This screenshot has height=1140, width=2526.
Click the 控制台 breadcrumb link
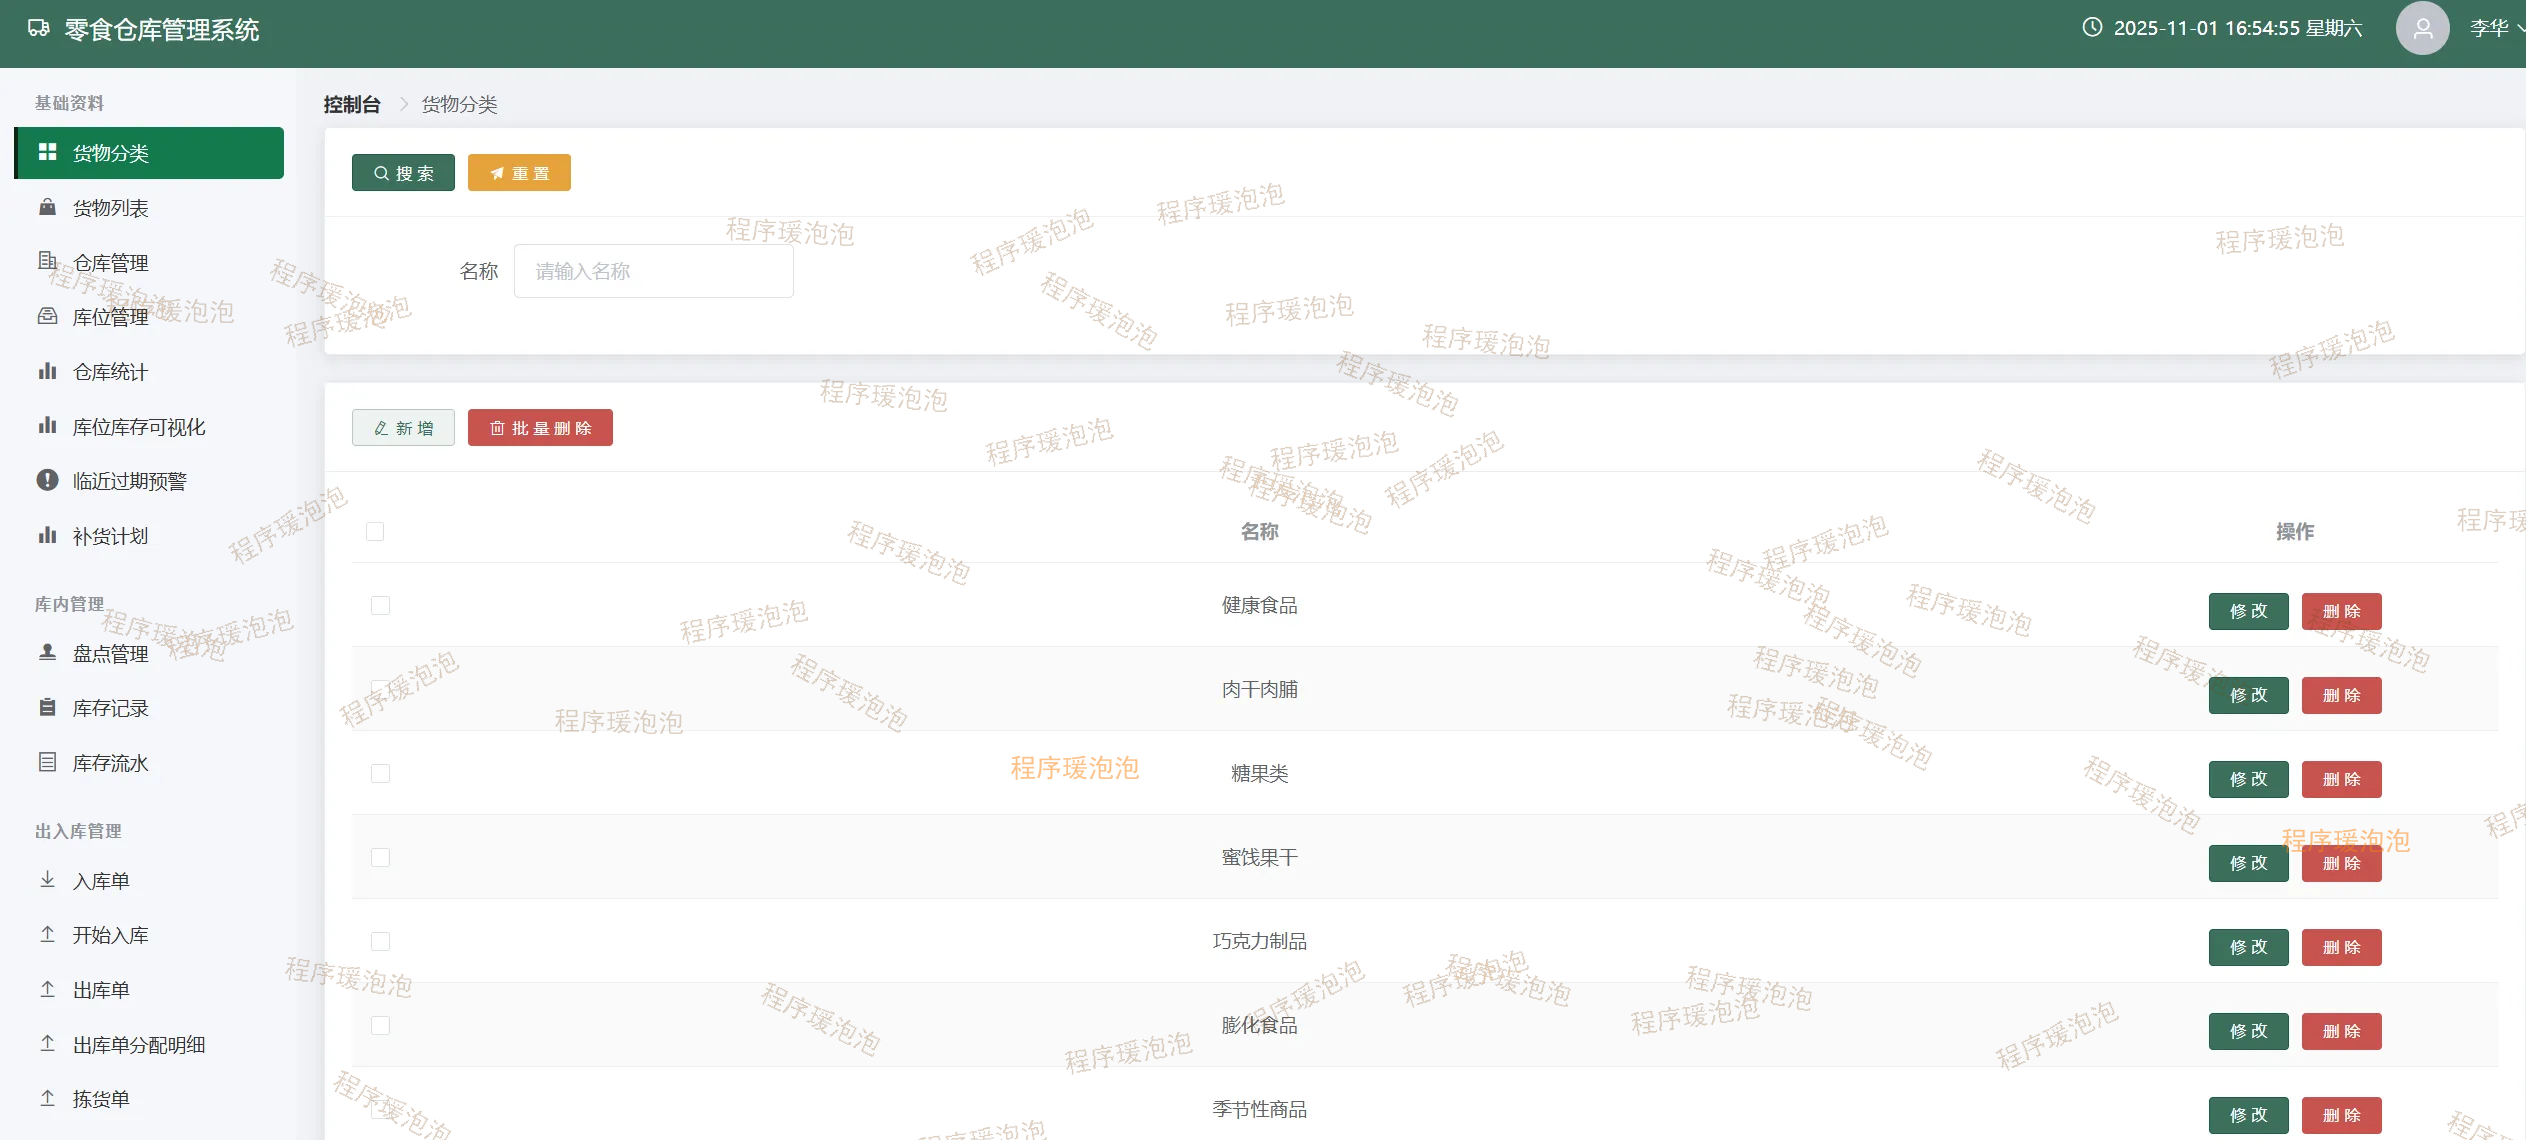click(352, 104)
